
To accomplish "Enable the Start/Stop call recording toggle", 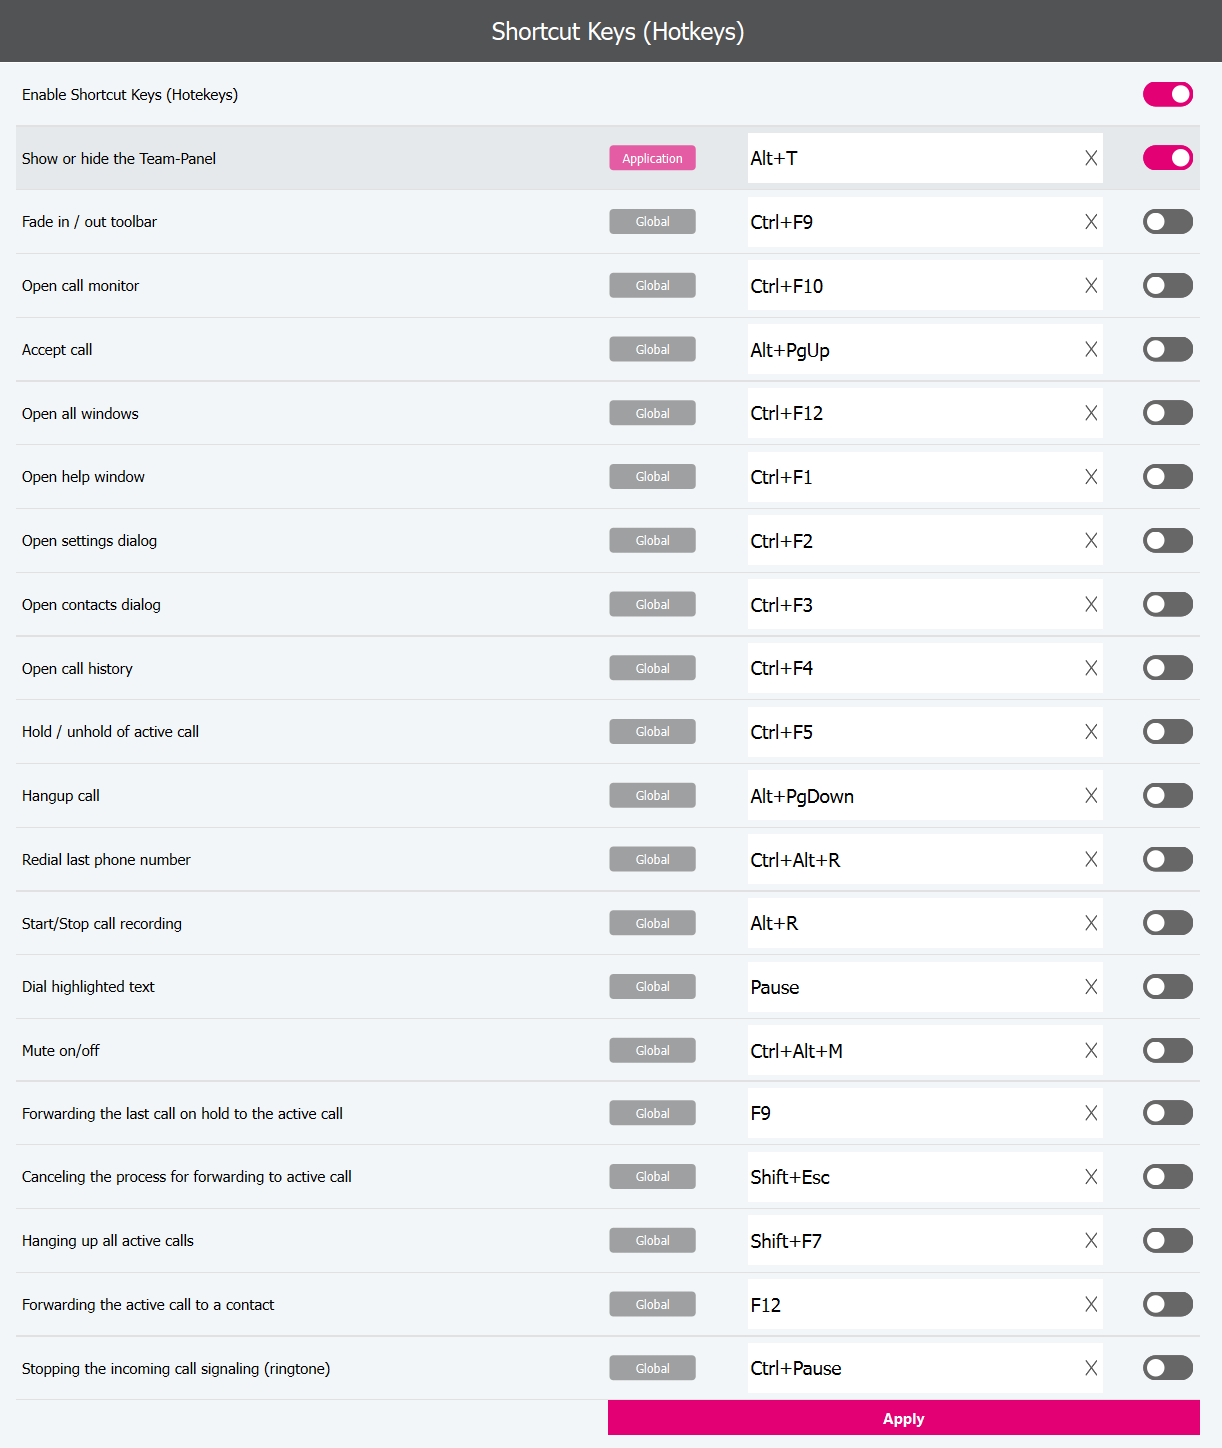I will coord(1167,923).
